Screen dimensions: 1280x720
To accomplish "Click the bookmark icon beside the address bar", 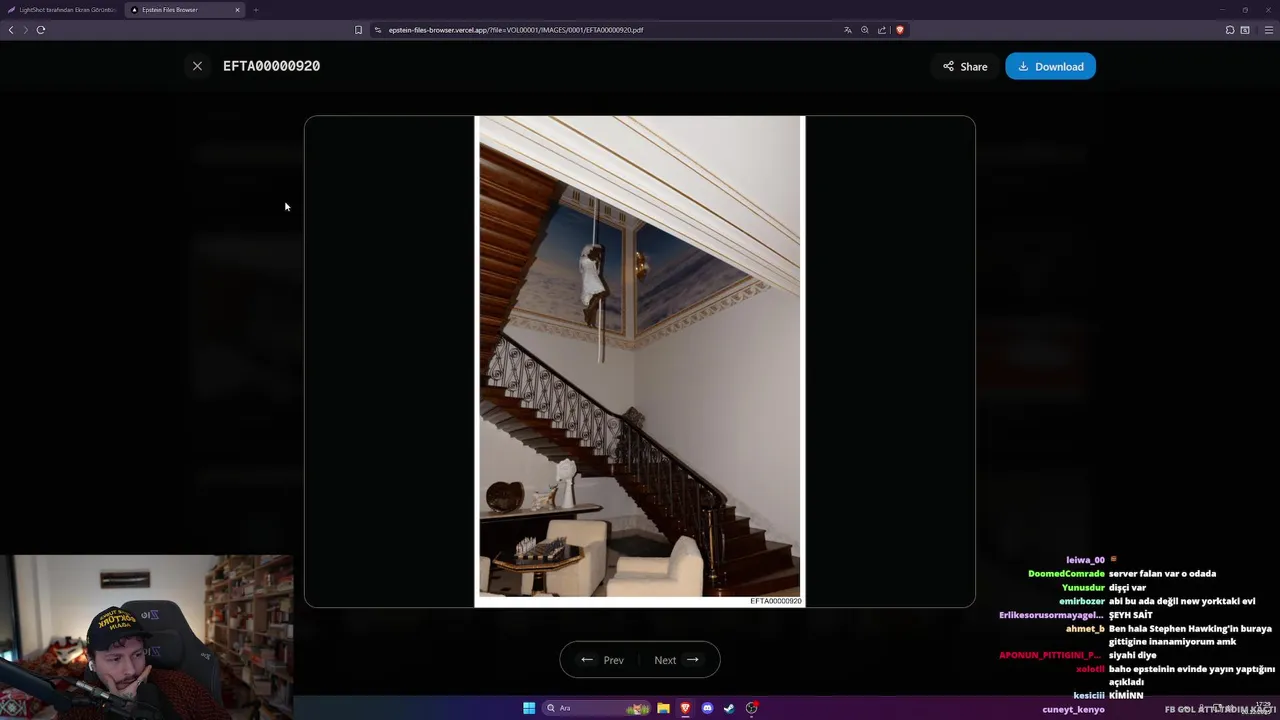I will (358, 30).
